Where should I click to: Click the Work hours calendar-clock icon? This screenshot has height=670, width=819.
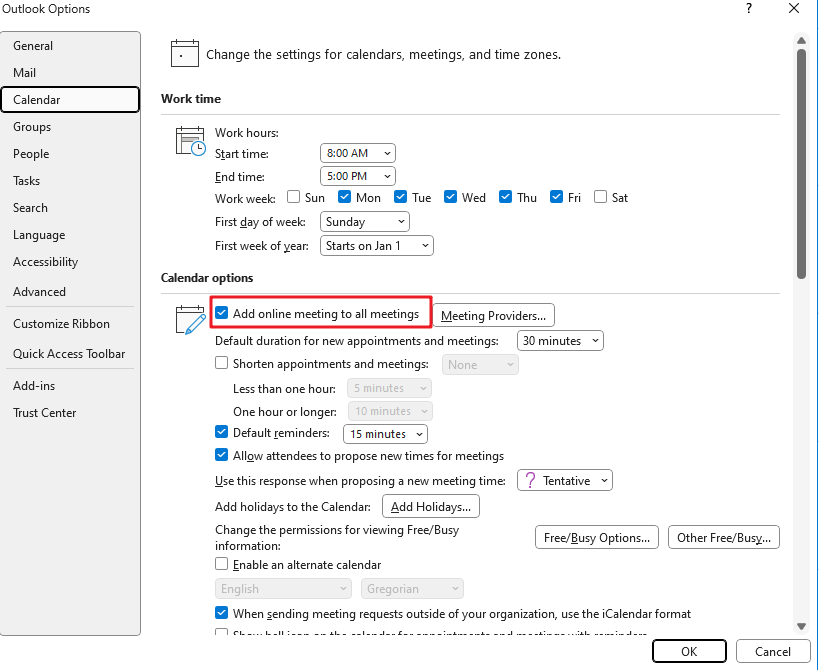tap(190, 141)
